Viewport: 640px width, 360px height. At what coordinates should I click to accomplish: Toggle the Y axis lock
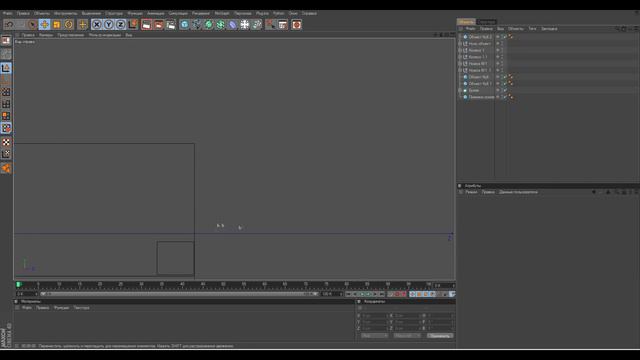(109, 24)
